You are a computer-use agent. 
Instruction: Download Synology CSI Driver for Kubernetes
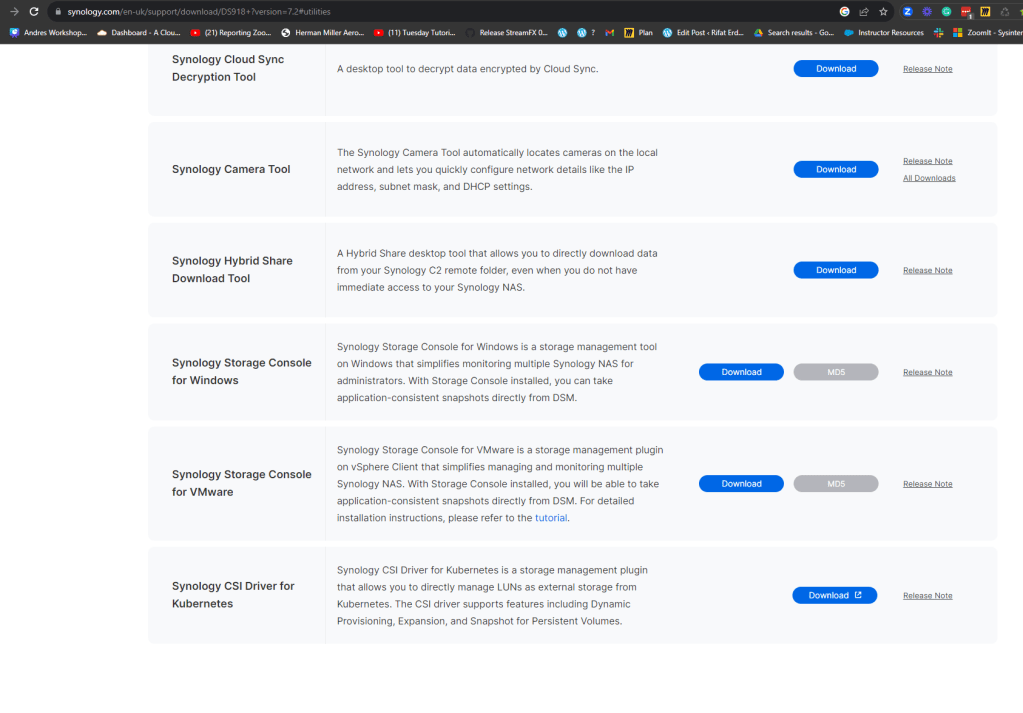tap(834, 595)
